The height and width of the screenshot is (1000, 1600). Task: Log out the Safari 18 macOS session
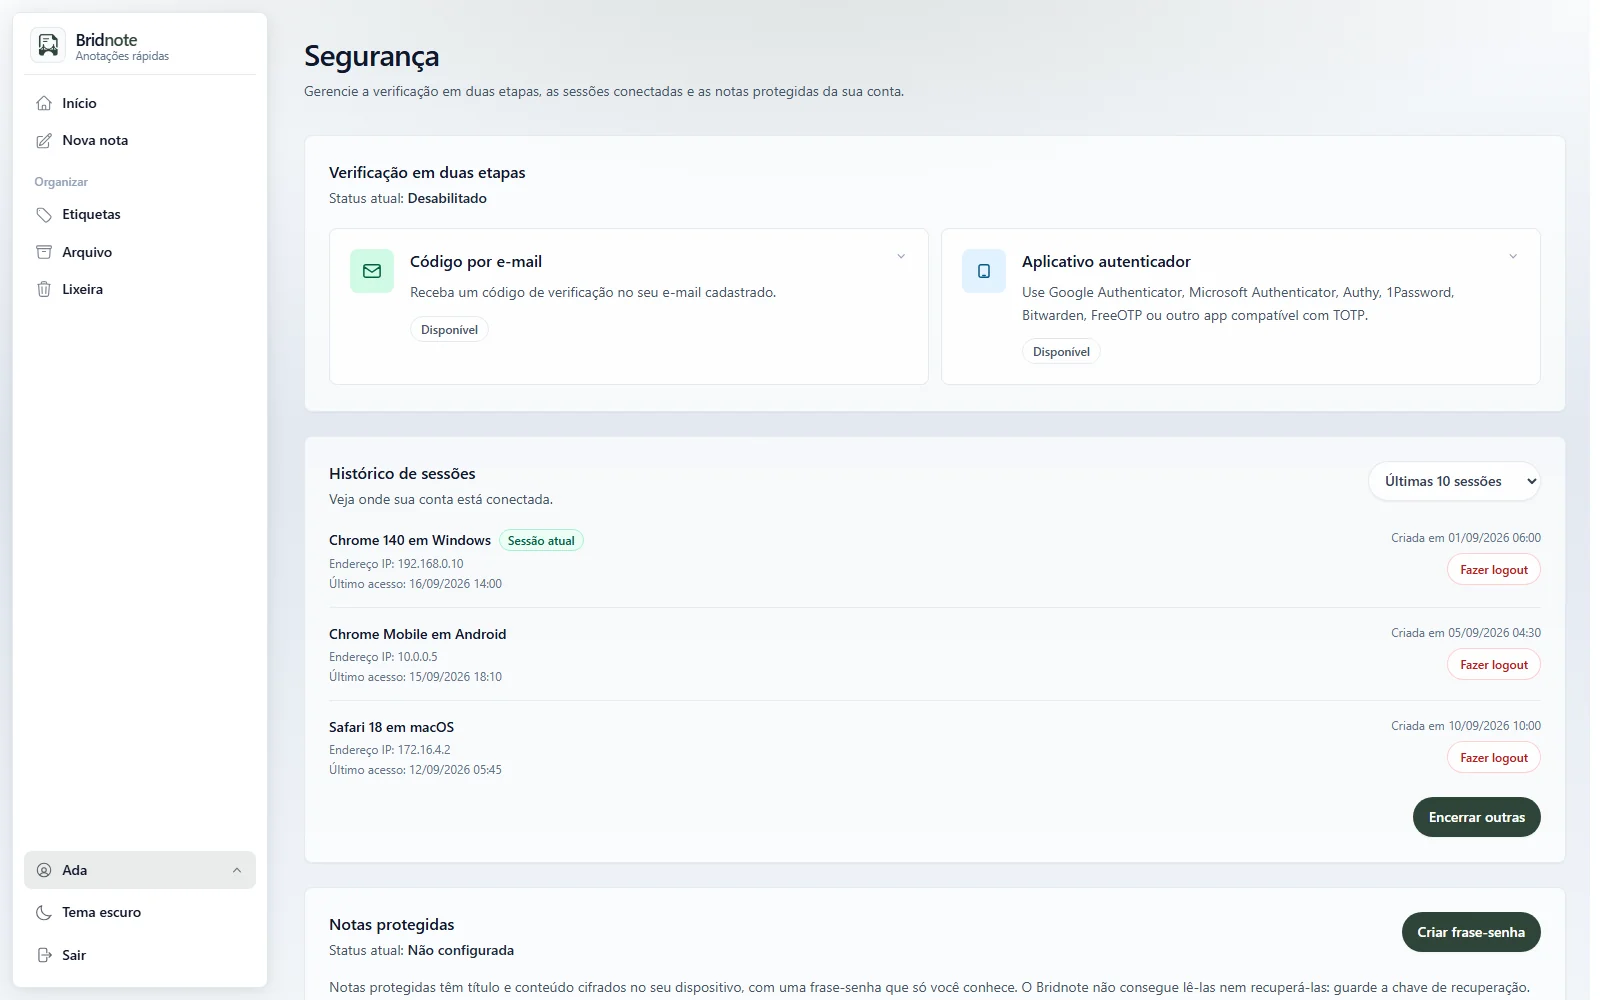click(1494, 758)
